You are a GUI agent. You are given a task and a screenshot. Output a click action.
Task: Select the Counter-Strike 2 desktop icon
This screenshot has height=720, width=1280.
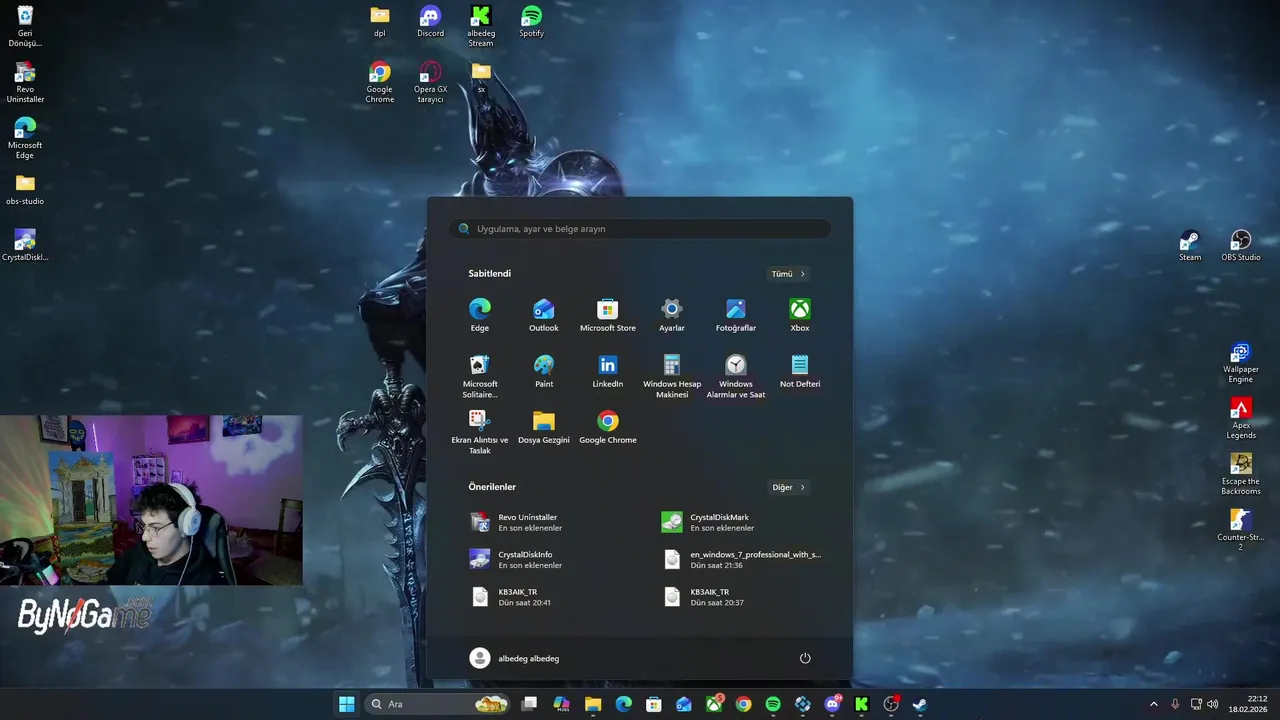click(1241, 531)
